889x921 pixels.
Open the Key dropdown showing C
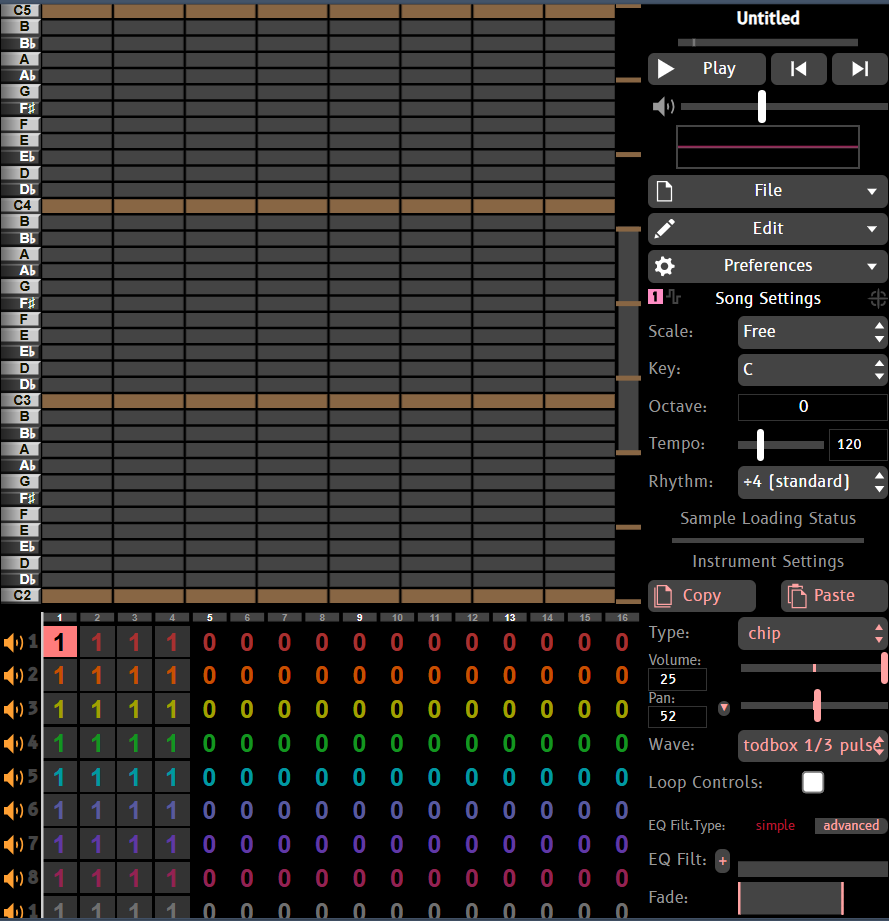812,369
